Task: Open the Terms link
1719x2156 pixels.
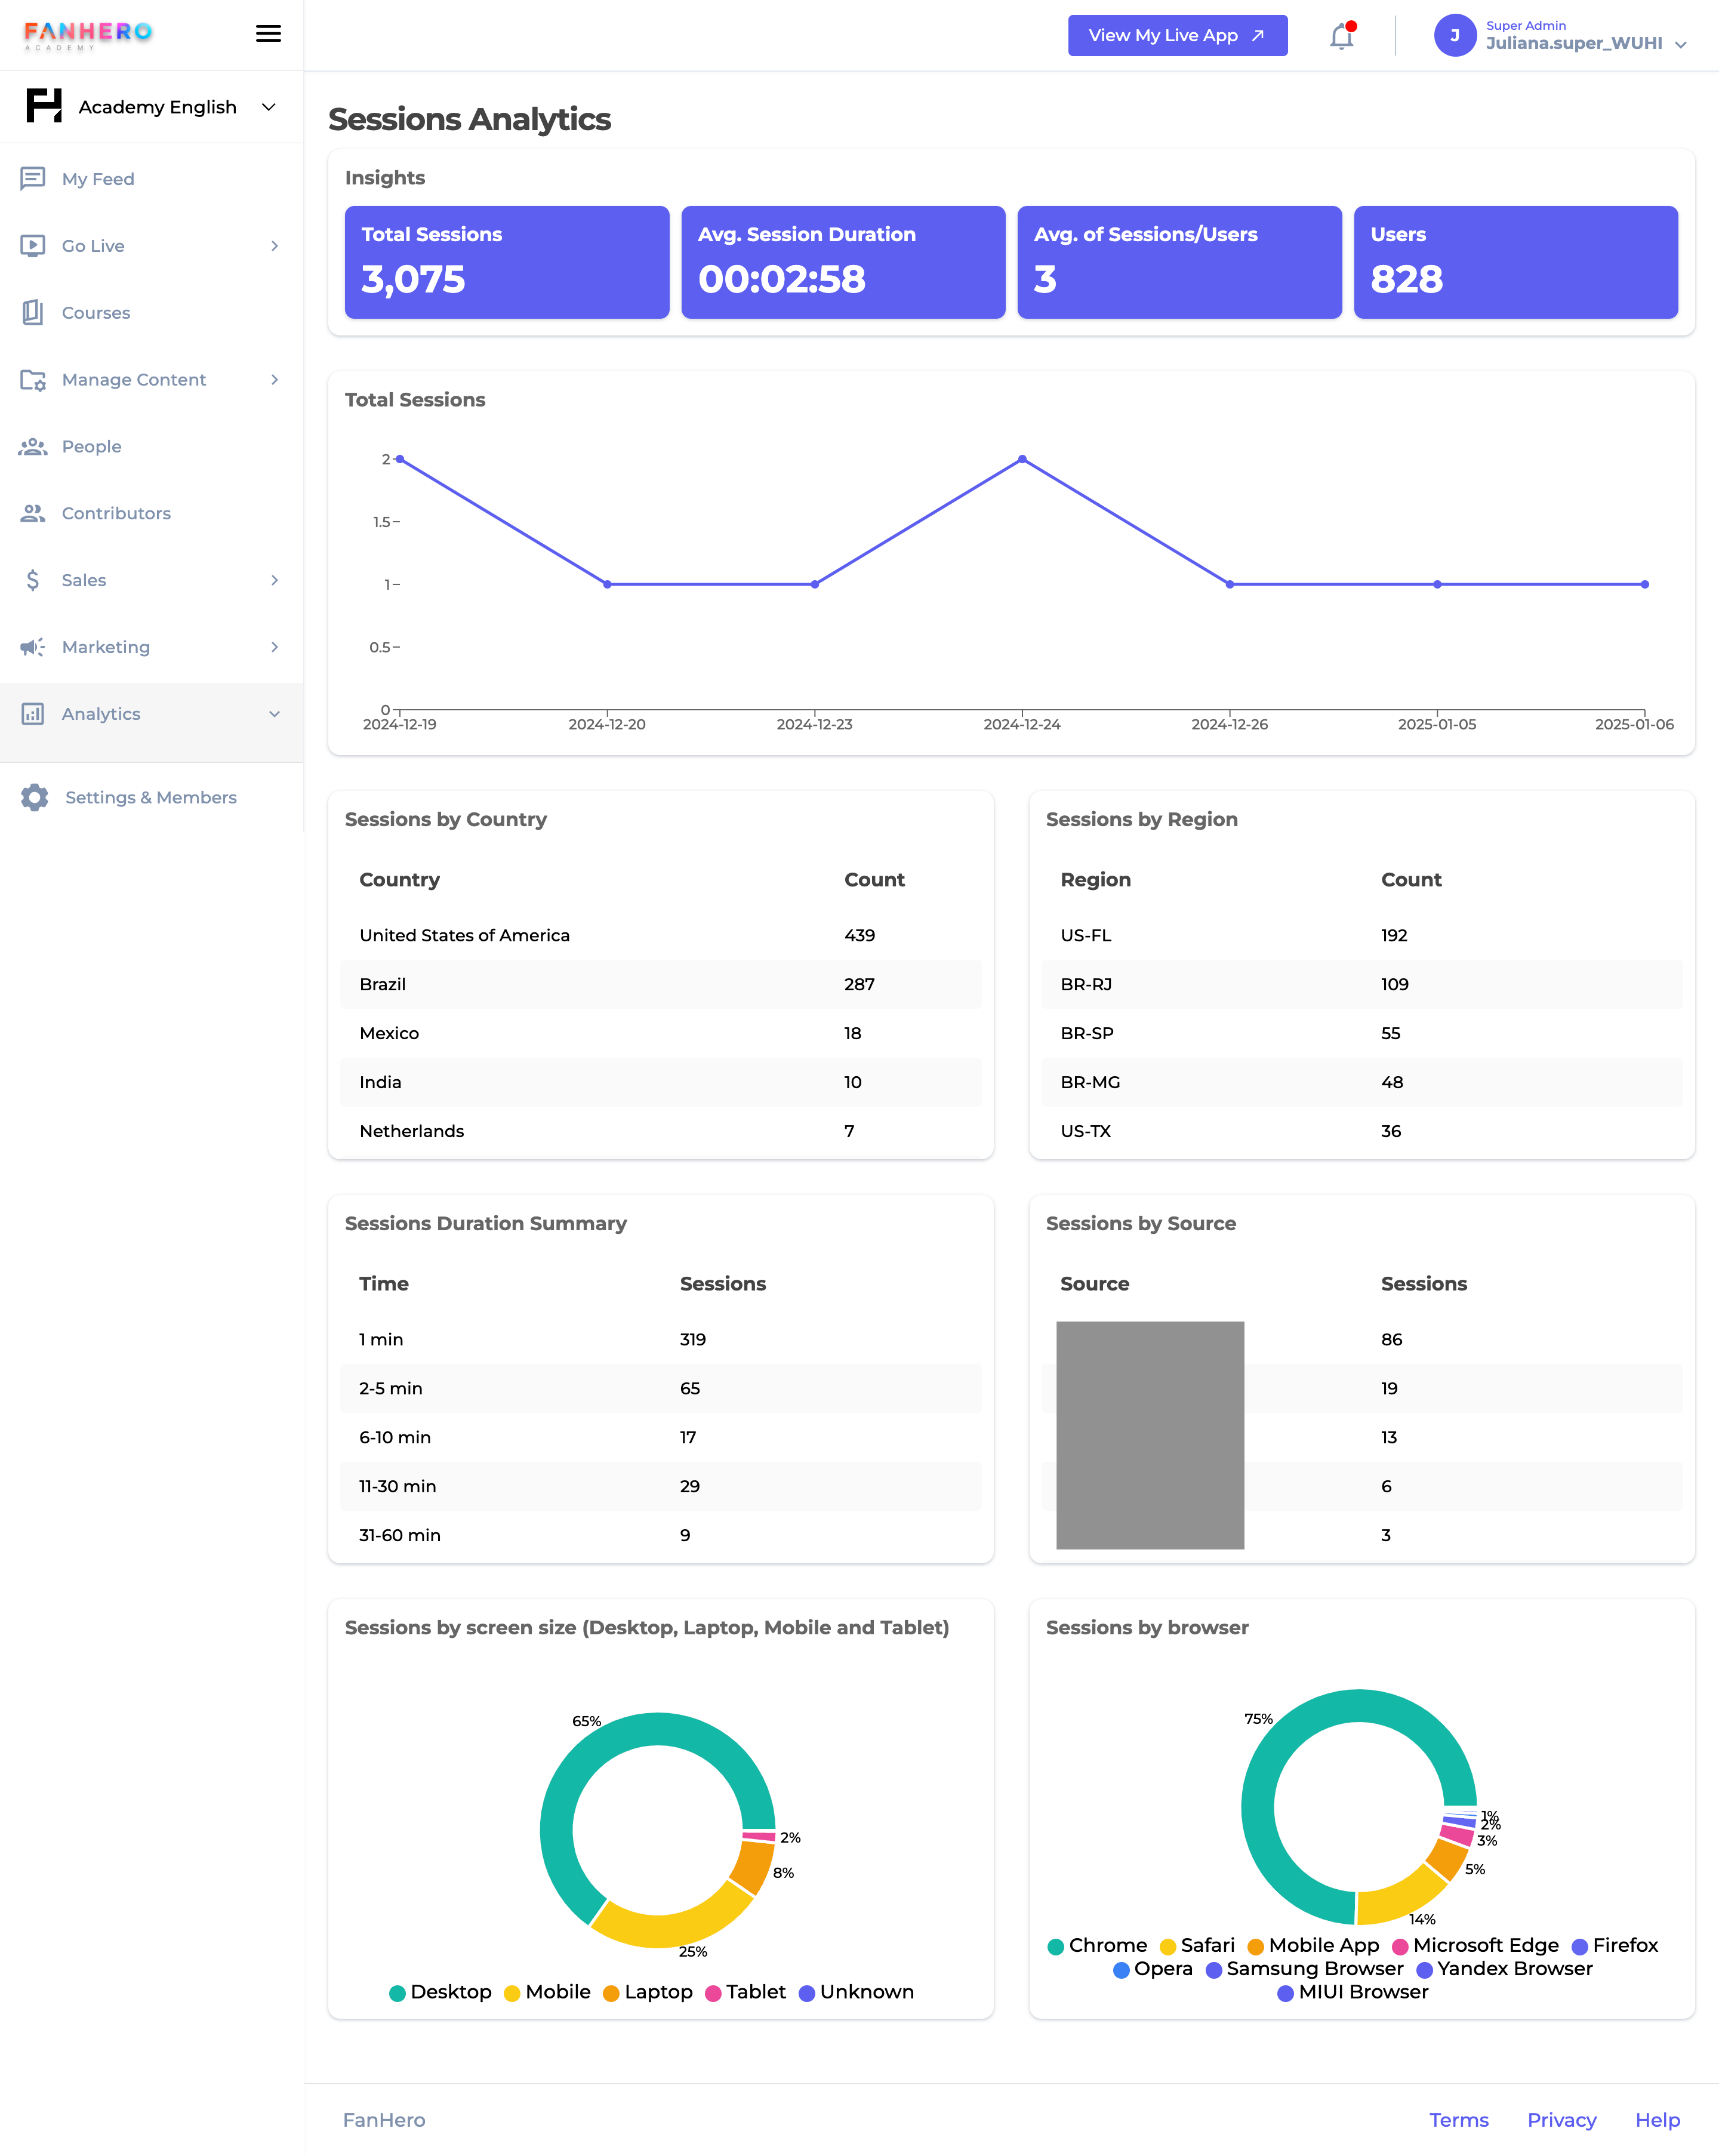Action: coord(1458,2120)
